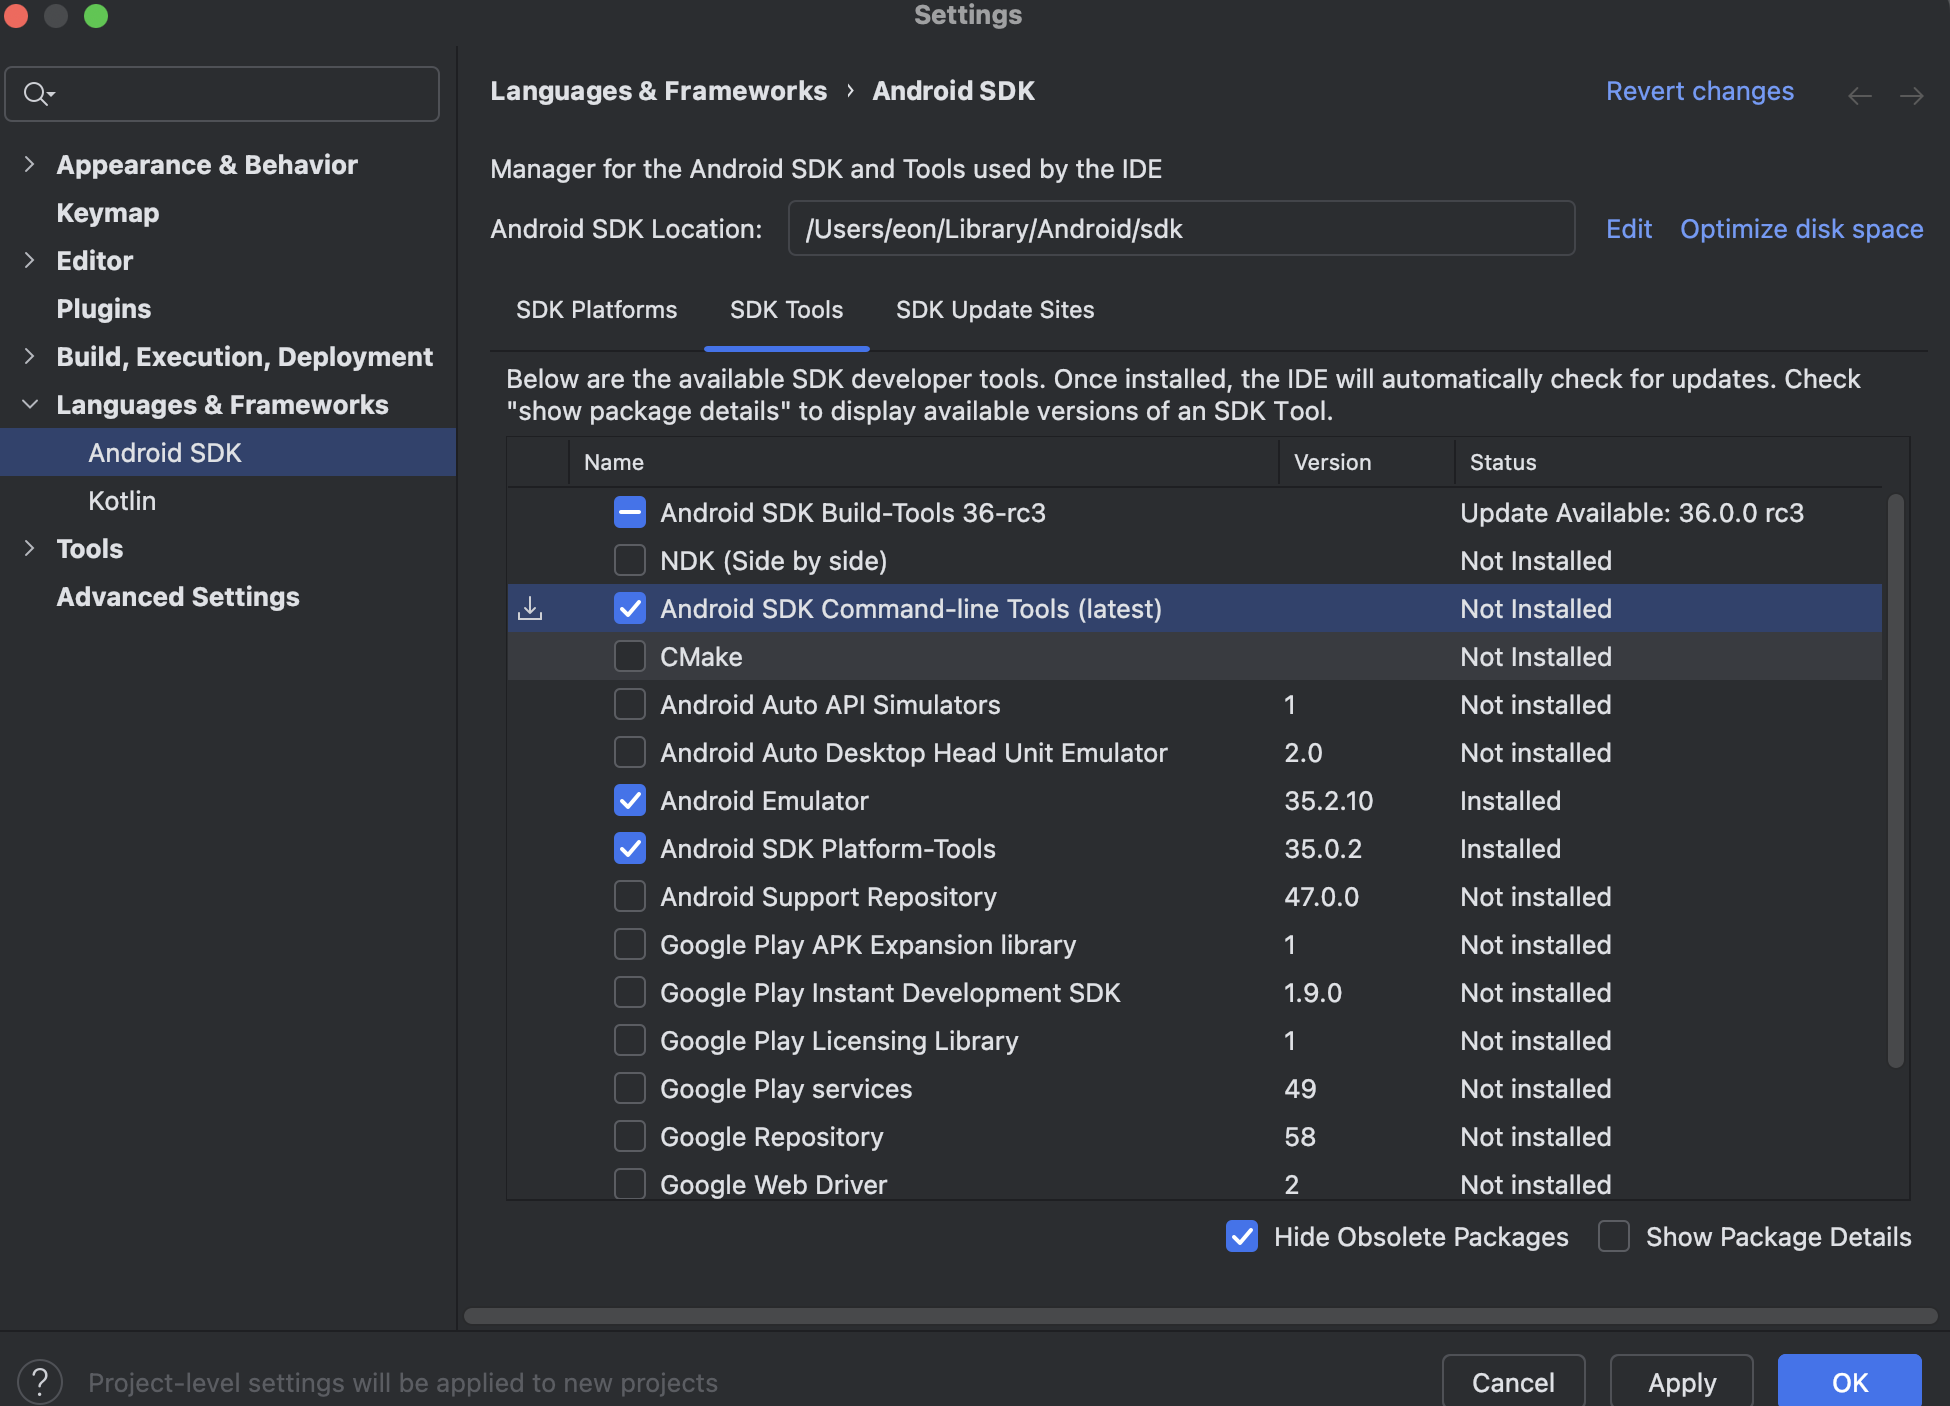
Task: Click the SDK tools list vertical scrollbar
Action: (1895, 780)
